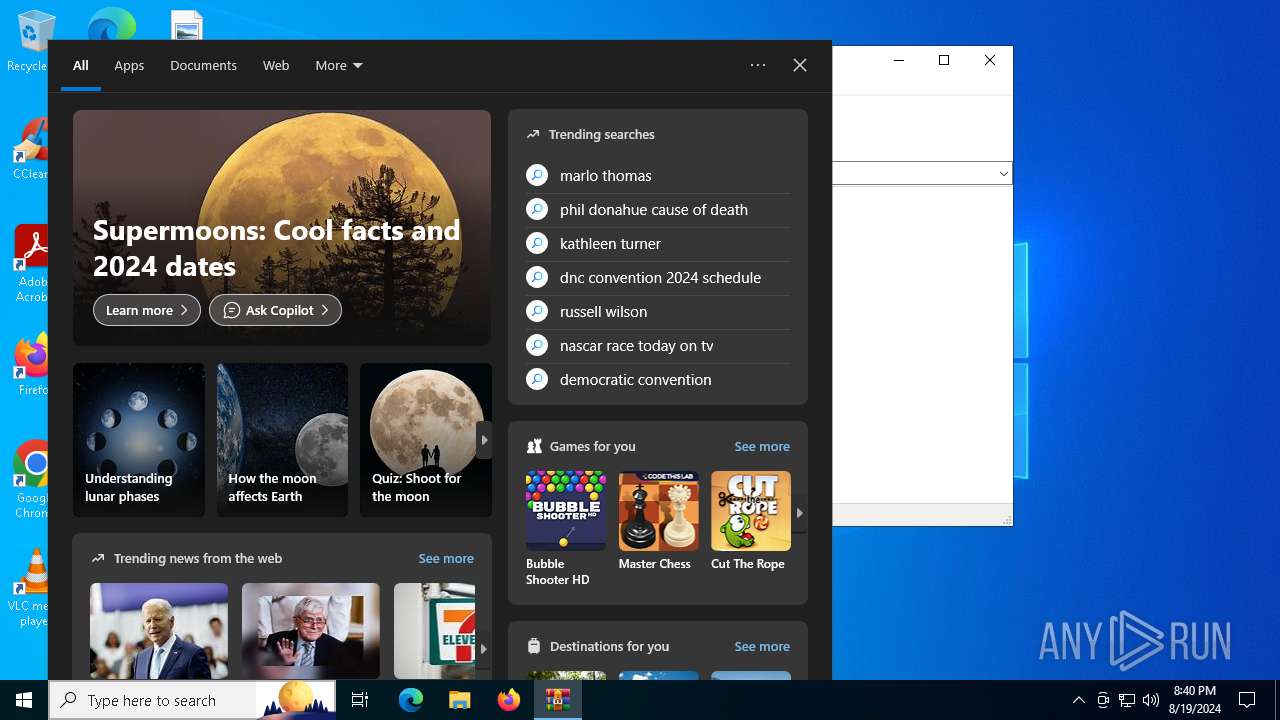Open Understanding lunar phases card

click(139, 440)
